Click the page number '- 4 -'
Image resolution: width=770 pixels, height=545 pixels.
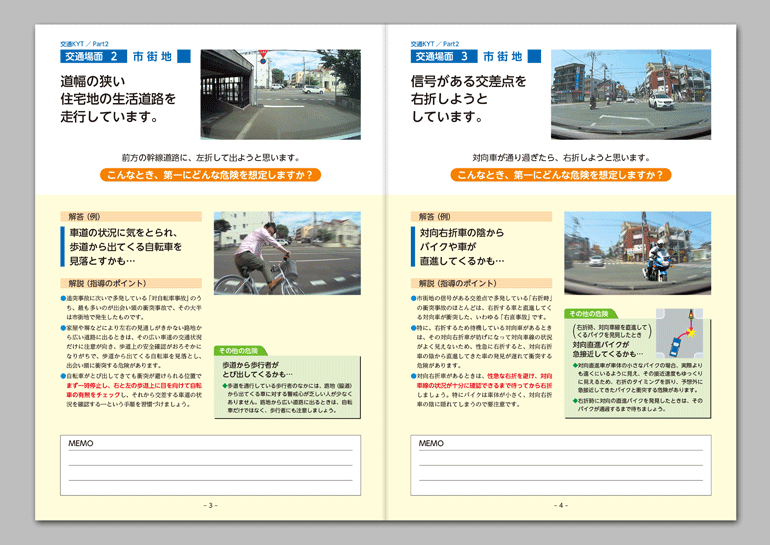561,505
